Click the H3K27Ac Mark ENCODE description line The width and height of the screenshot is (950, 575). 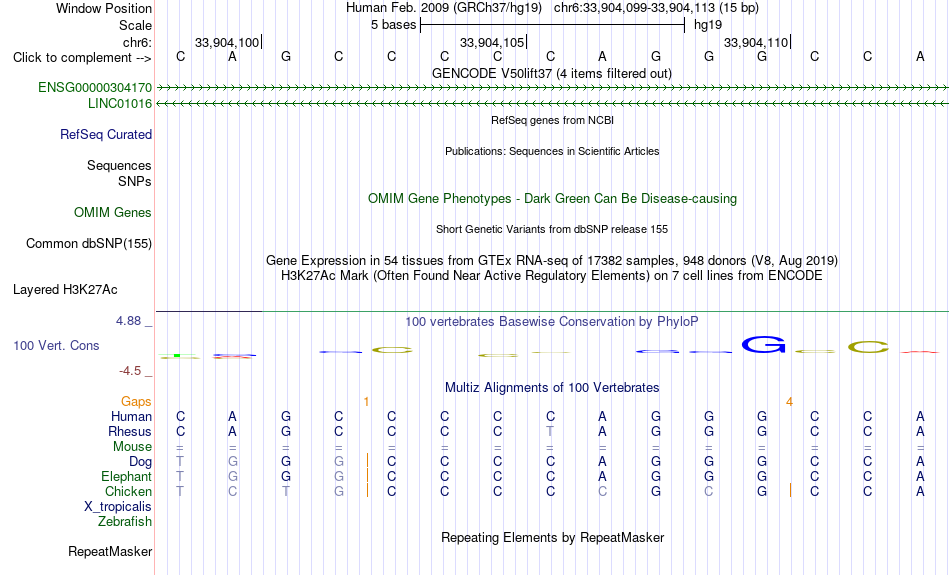tap(552, 276)
